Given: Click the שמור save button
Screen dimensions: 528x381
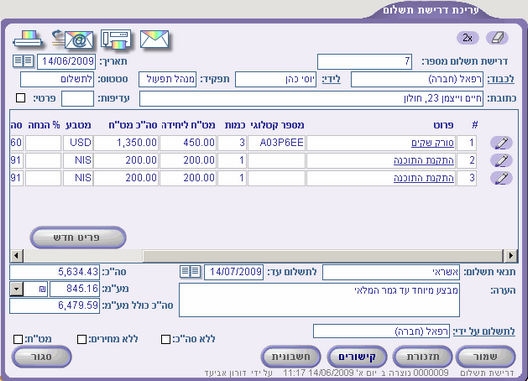Looking at the screenshot, I should [486, 356].
